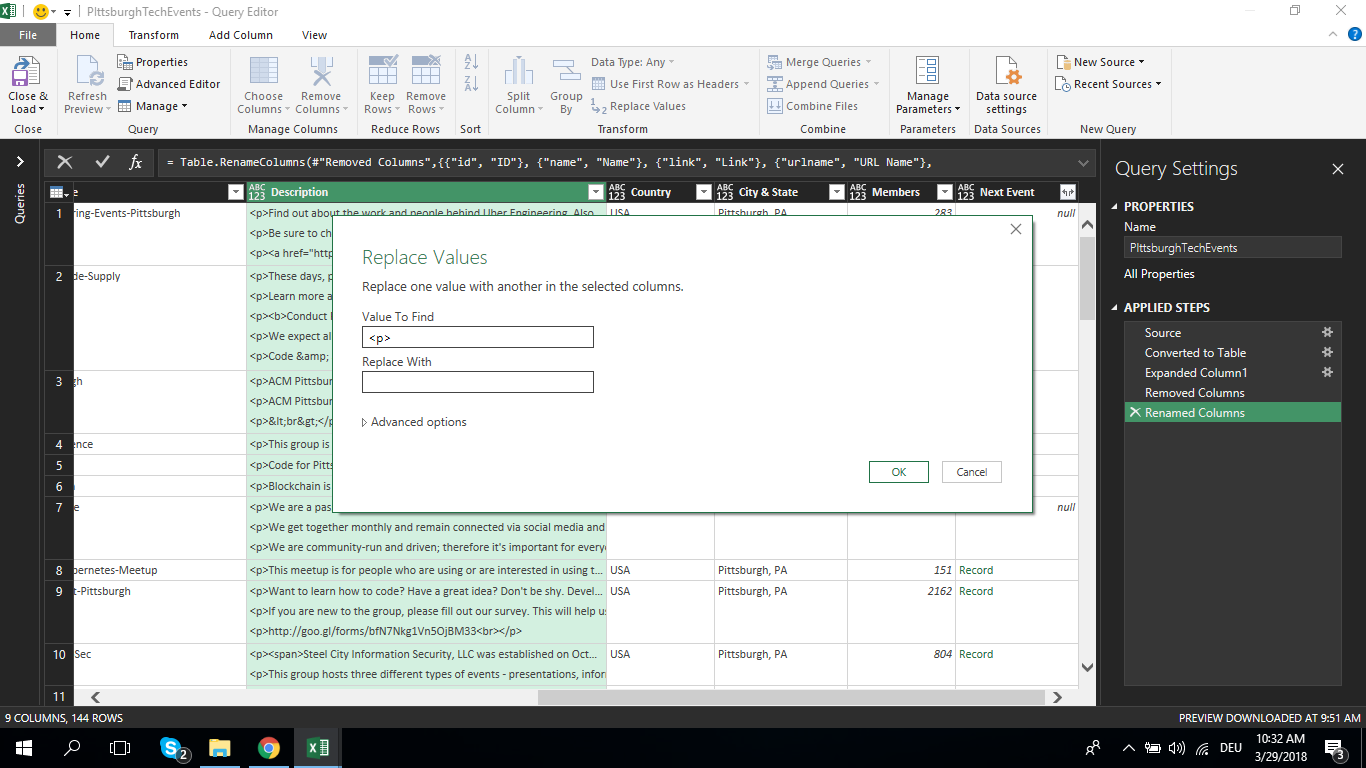Switch to the Transform ribbon tab

(153, 34)
